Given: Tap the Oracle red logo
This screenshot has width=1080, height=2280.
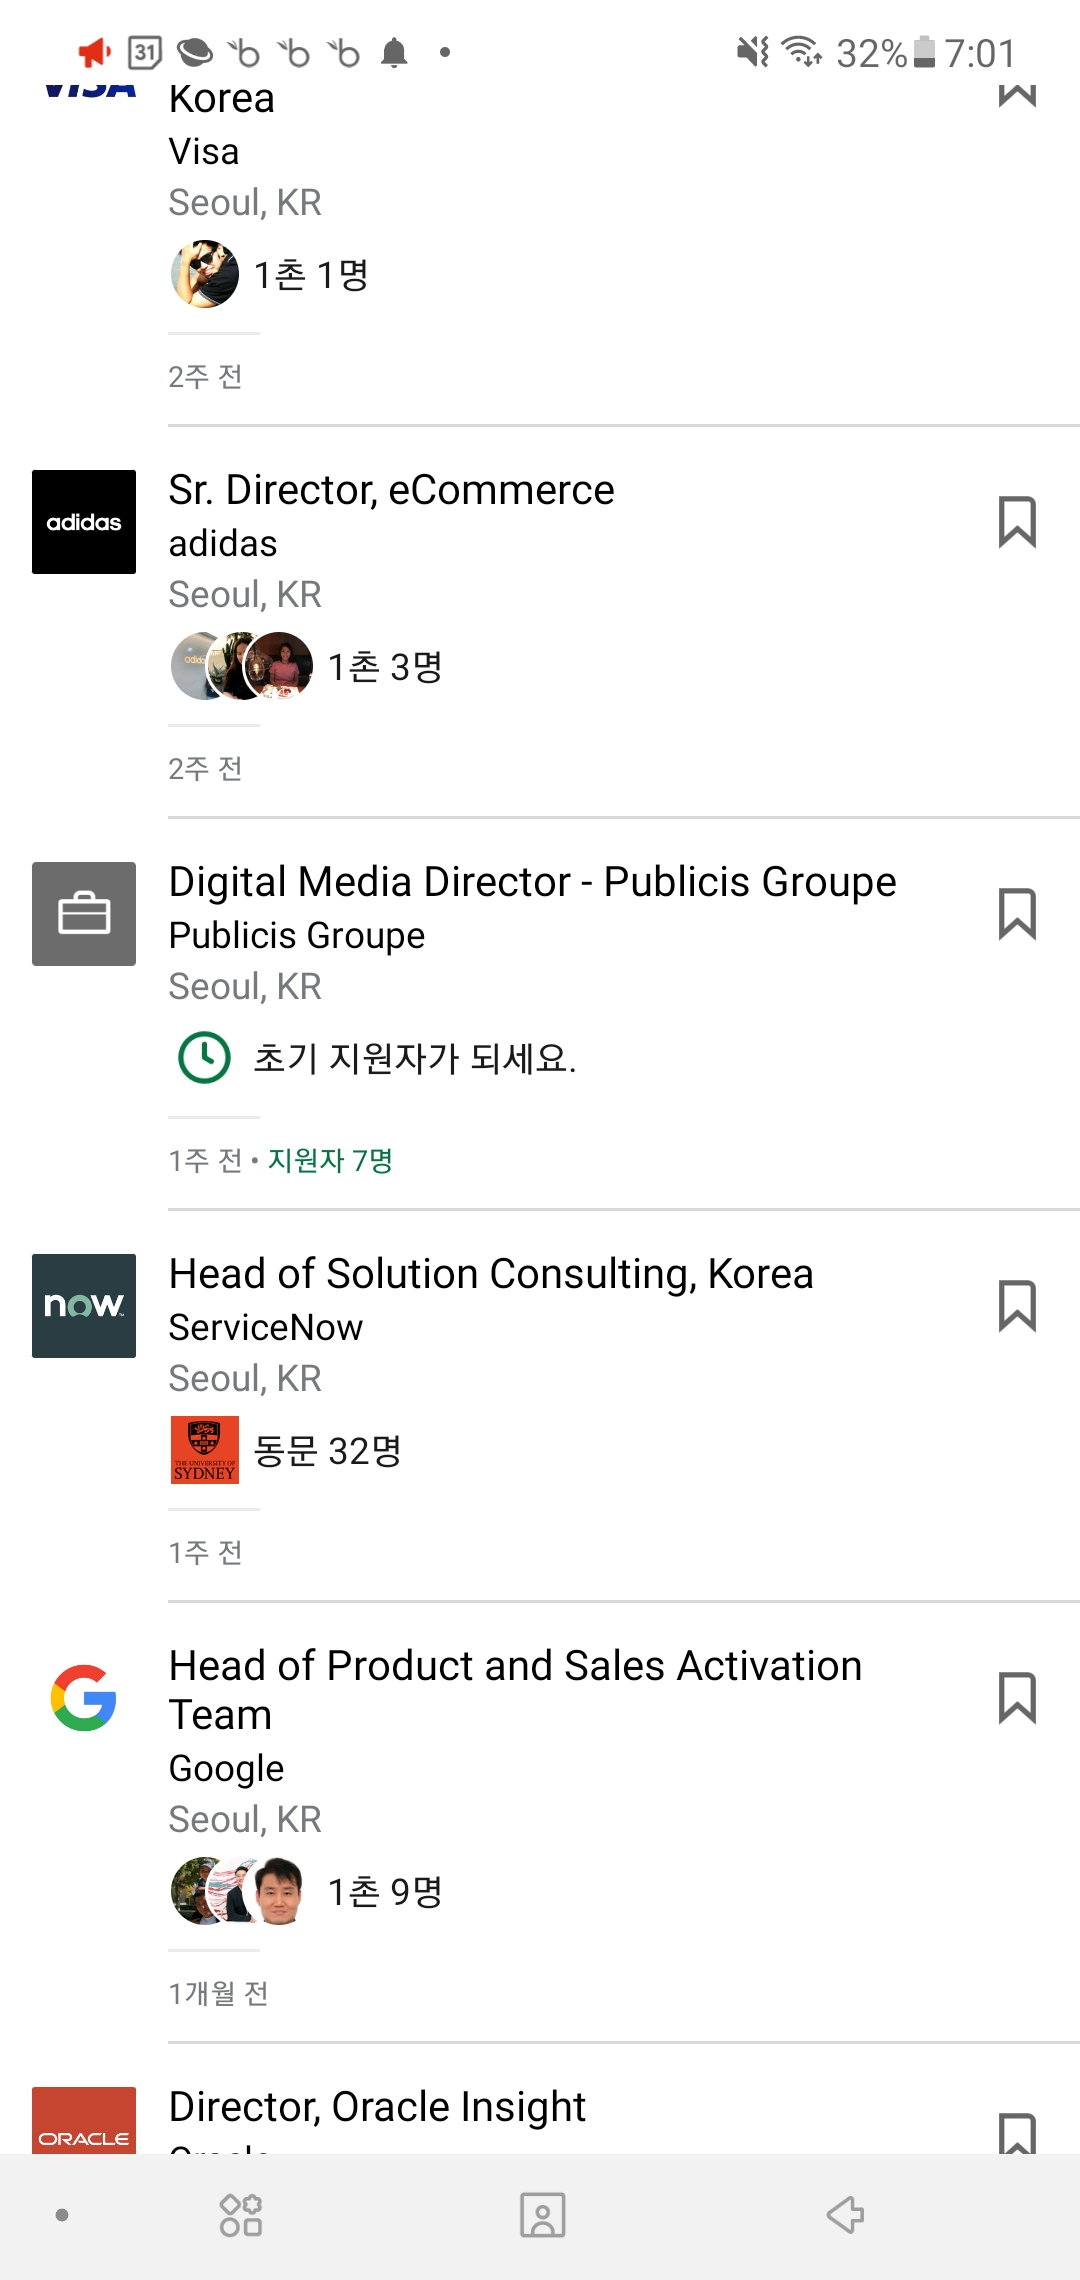Looking at the screenshot, I should click(84, 2122).
